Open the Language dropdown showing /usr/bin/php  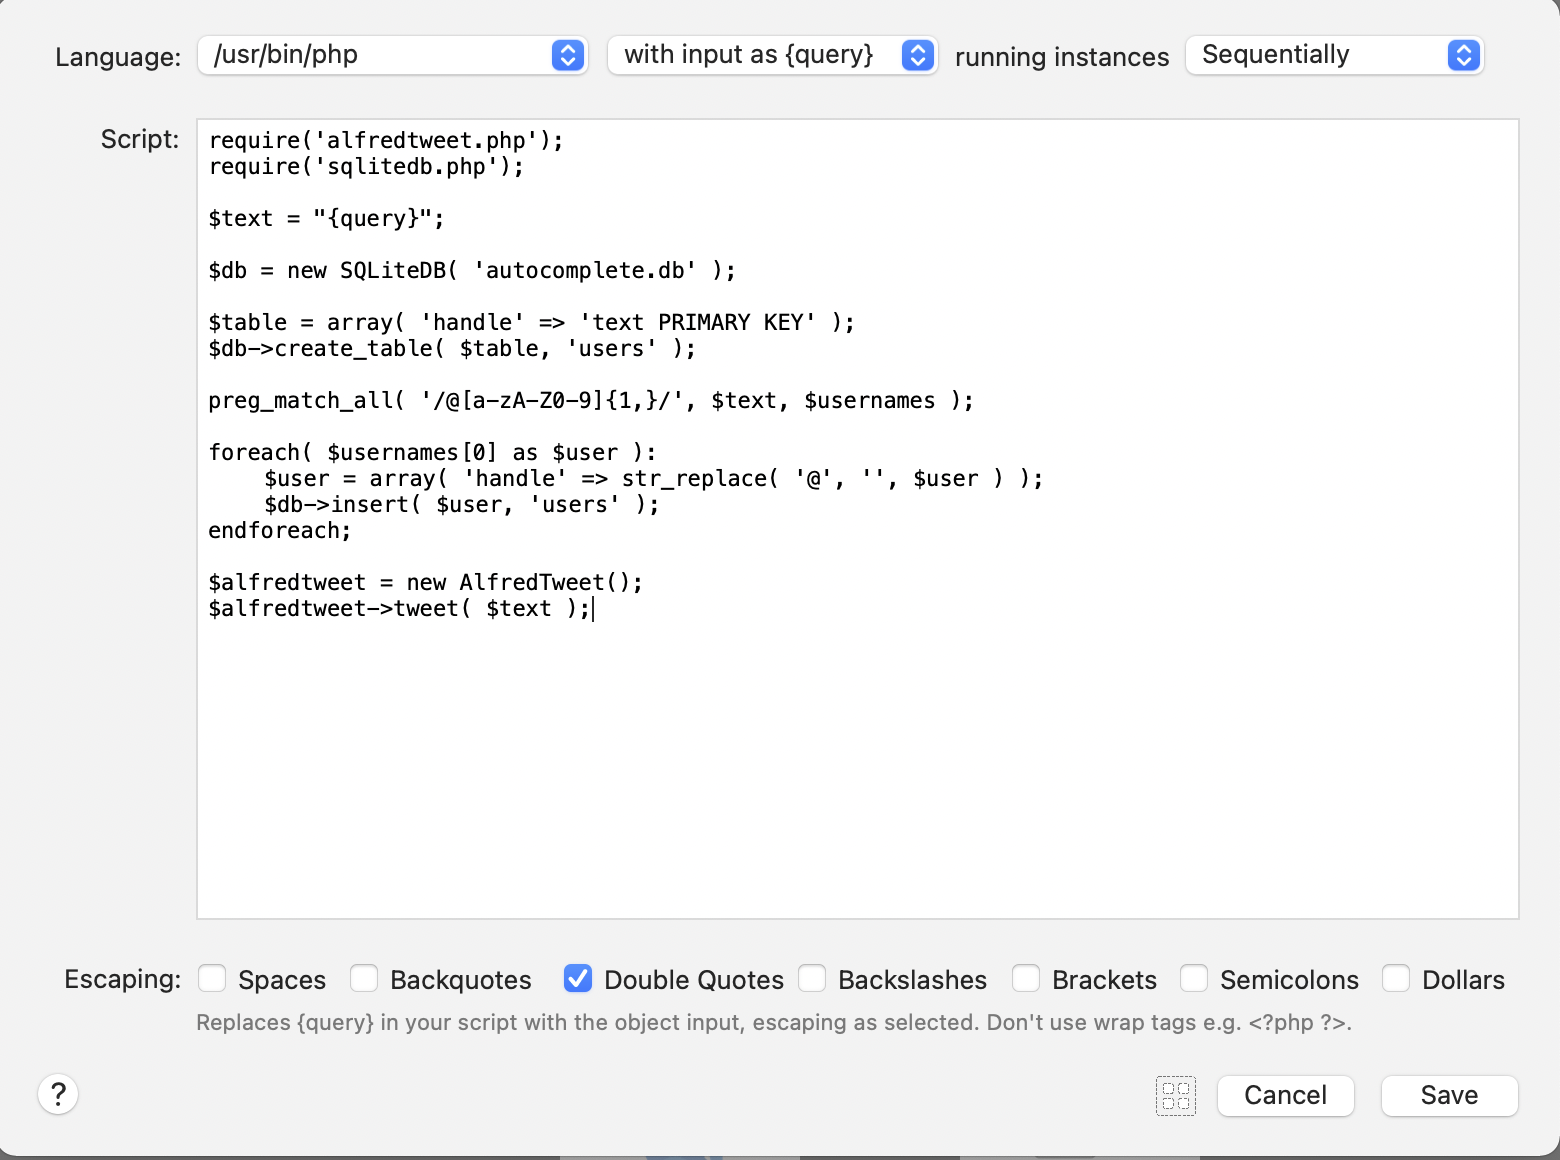[x=393, y=55]
